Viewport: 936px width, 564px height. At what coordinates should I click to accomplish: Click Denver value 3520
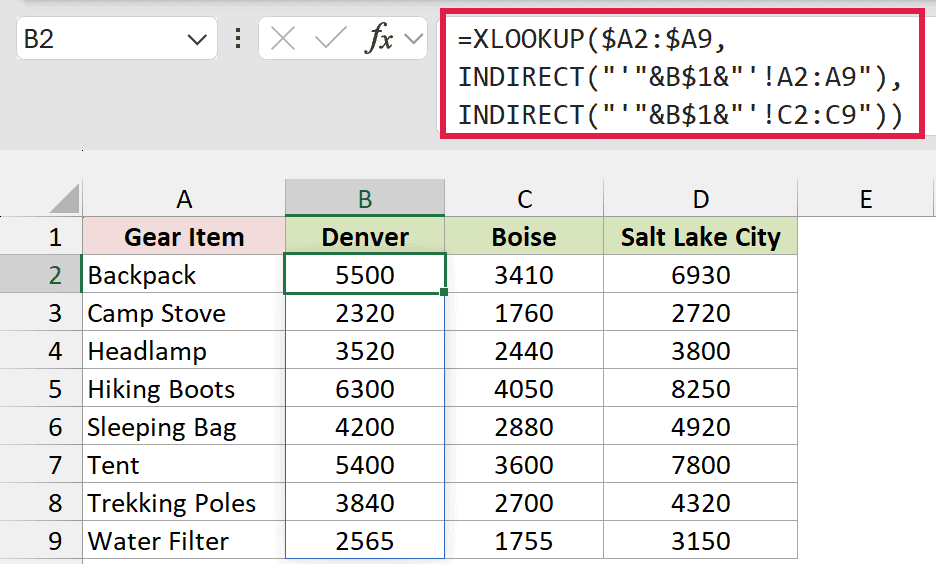pos(365,350)
